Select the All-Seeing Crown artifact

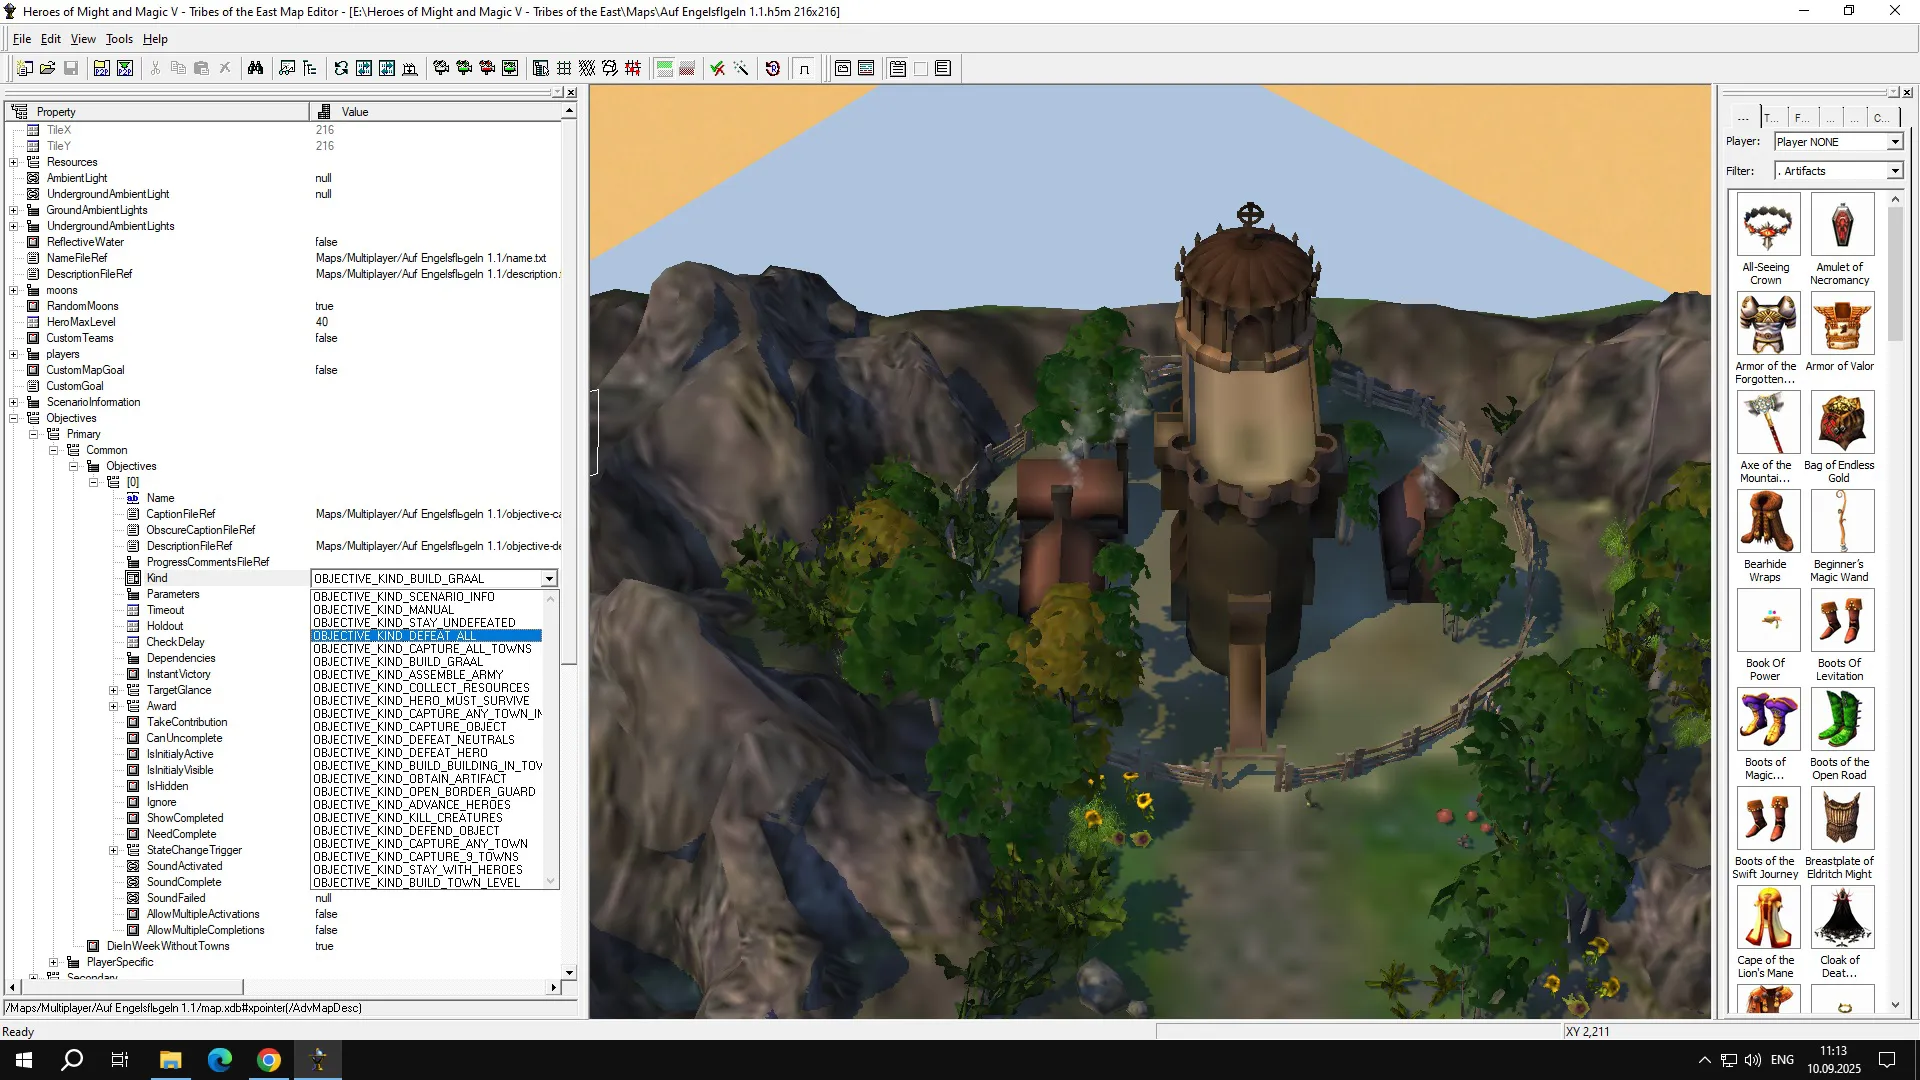[1768, 239]
